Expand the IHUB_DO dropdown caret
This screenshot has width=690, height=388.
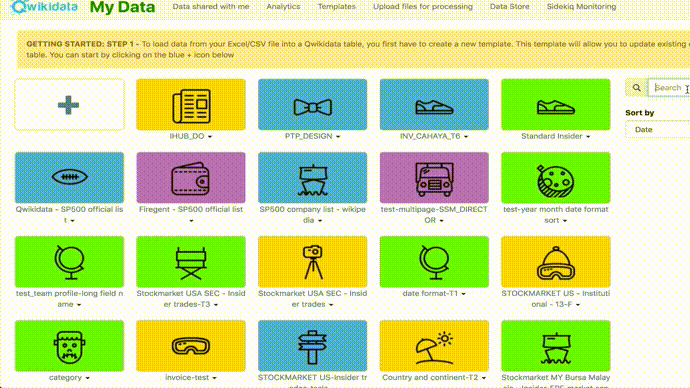210,137
